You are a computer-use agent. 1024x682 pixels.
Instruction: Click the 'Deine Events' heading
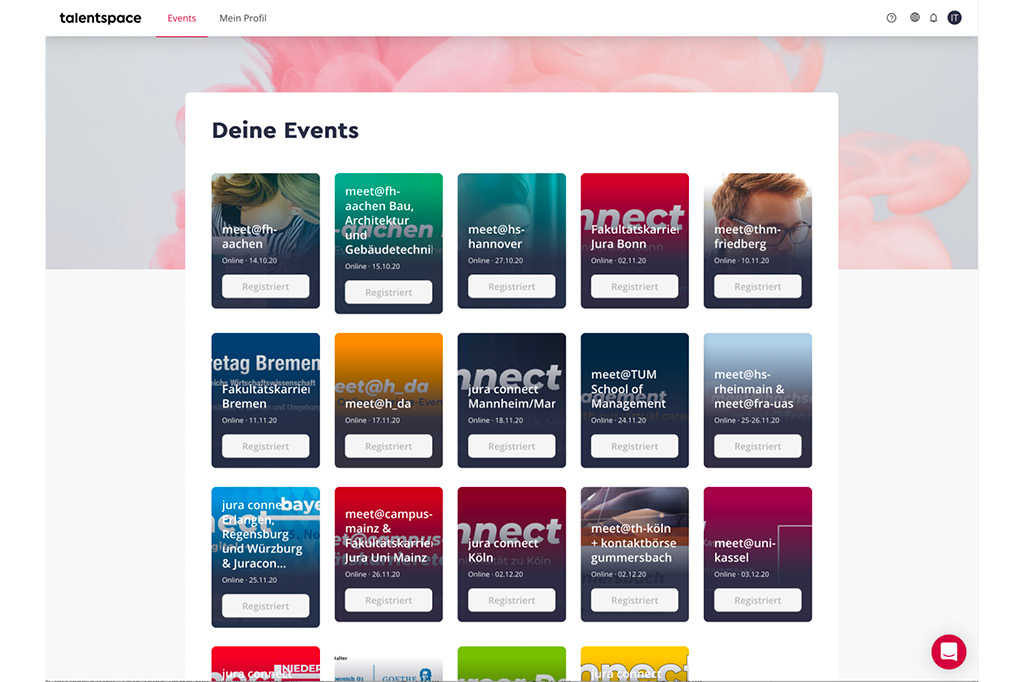285,130
